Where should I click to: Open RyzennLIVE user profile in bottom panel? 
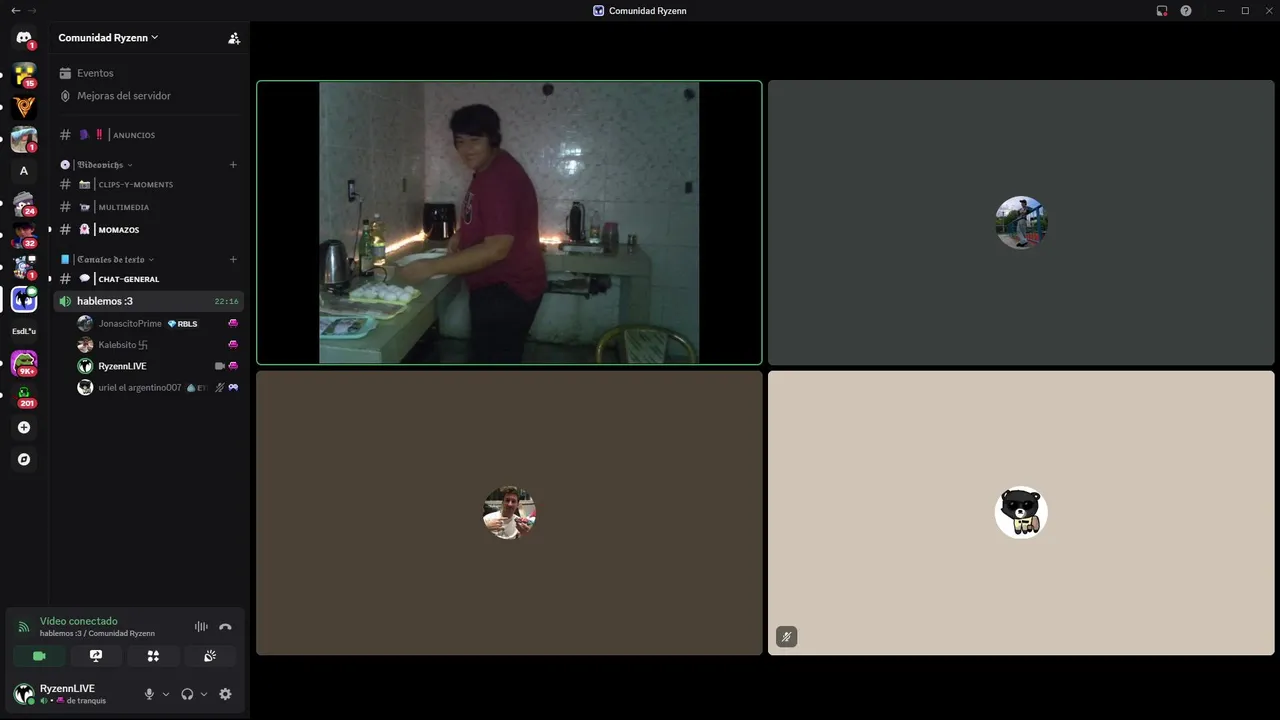74,694
